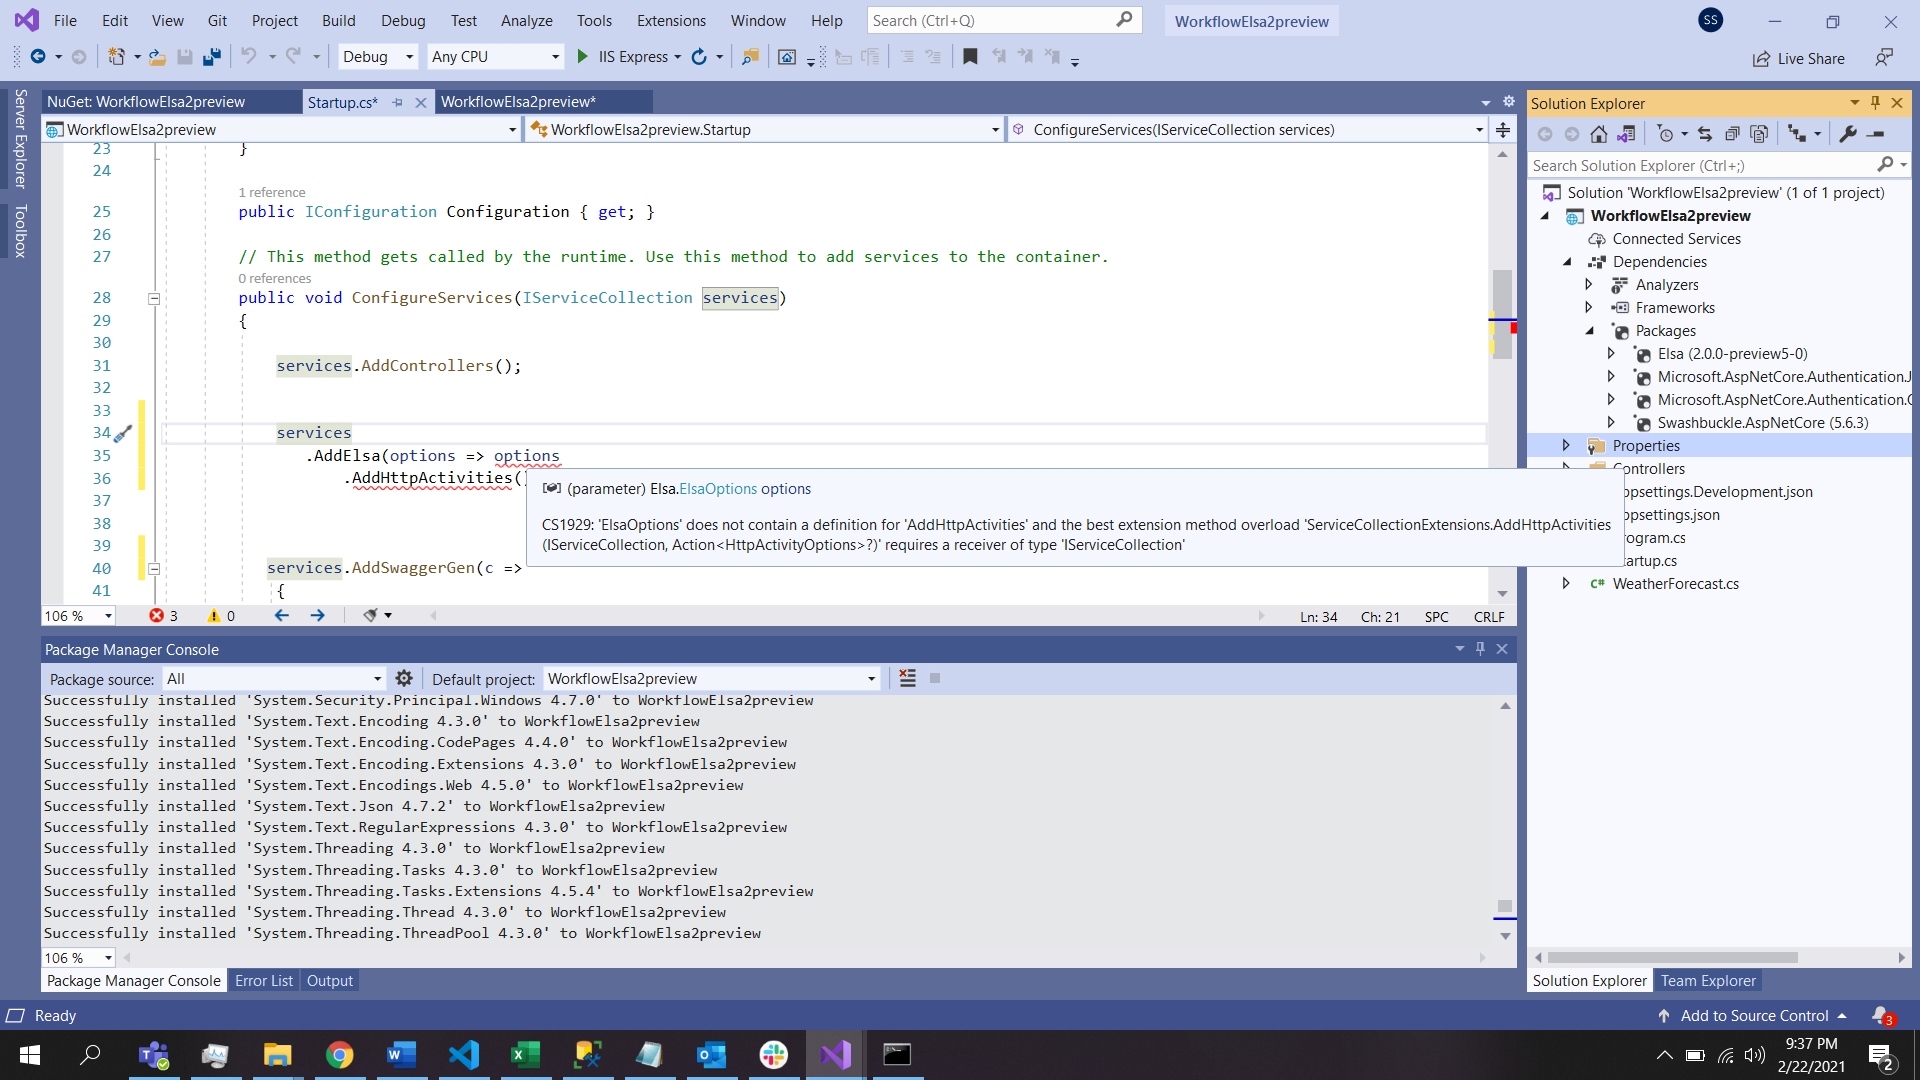Screen dimensions: 1920x1080
Task: Pin the Package Manager Console panel
Action: coord(1480,649)
